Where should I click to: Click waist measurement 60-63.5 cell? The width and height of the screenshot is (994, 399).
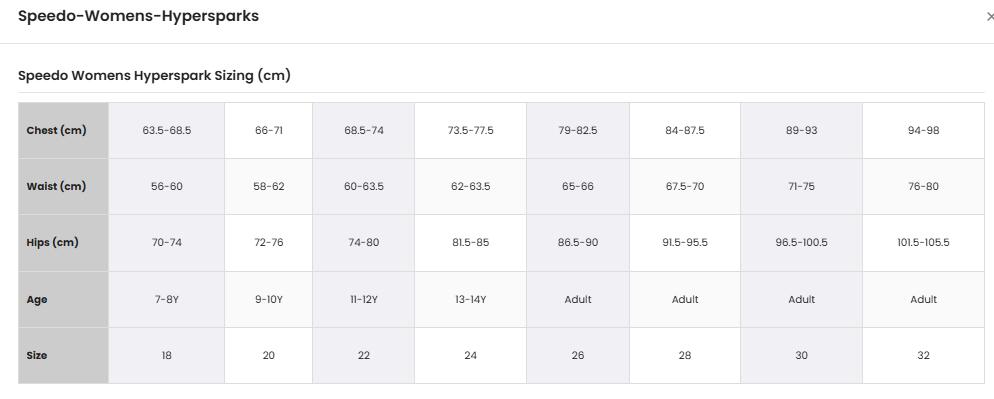click(x=363, y=186)
